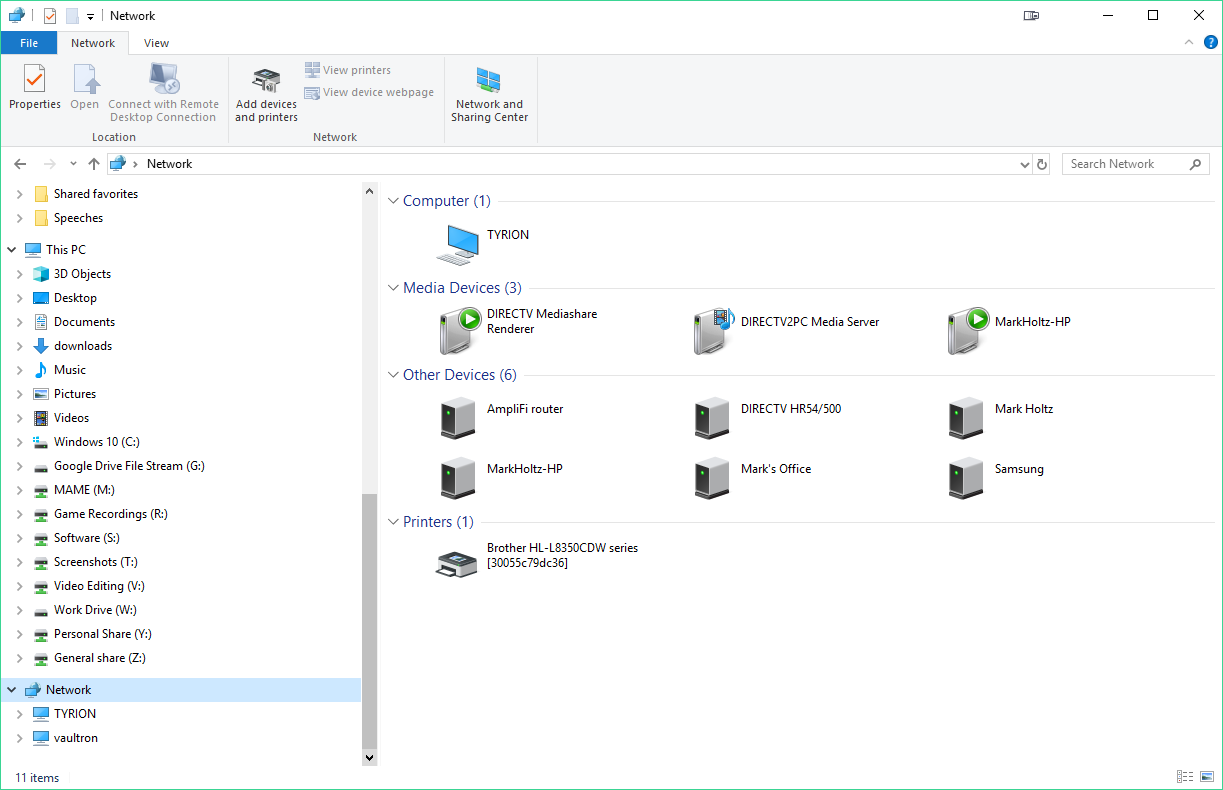1223x790 pixels.
Task: Click Add devices and printers icon
Action: [266, 80]
